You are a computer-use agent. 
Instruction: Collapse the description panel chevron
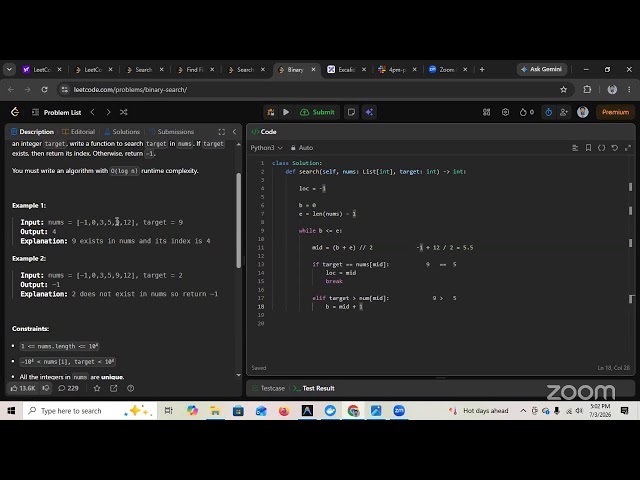point(234,131)
